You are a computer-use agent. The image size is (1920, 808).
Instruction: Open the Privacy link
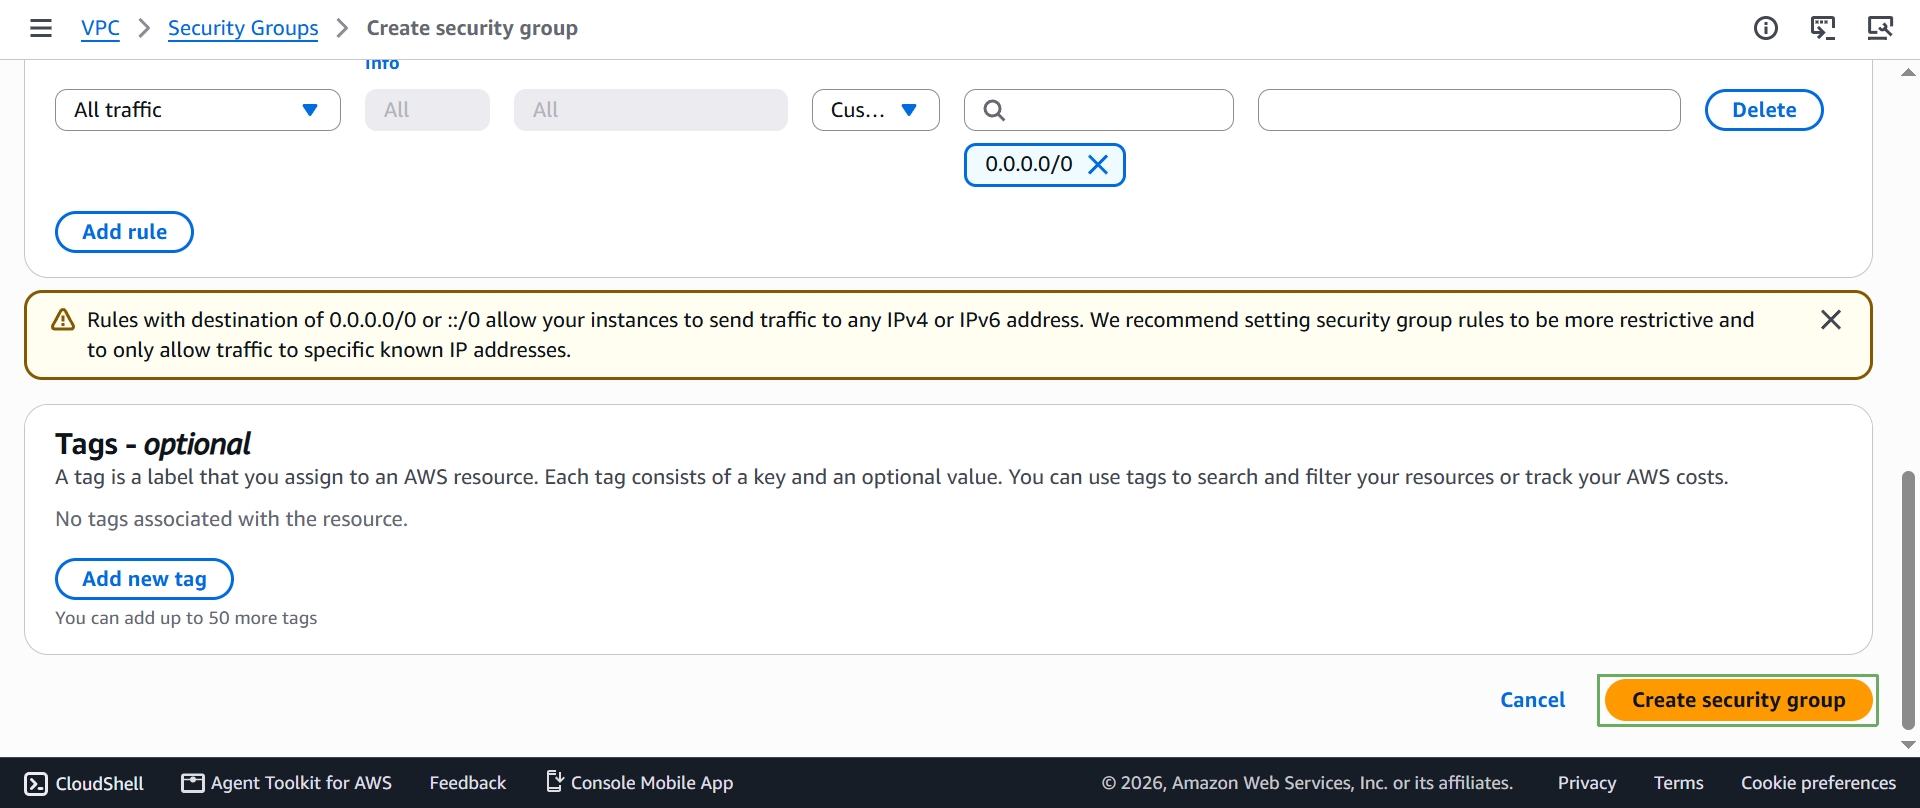click(1587, 783)
